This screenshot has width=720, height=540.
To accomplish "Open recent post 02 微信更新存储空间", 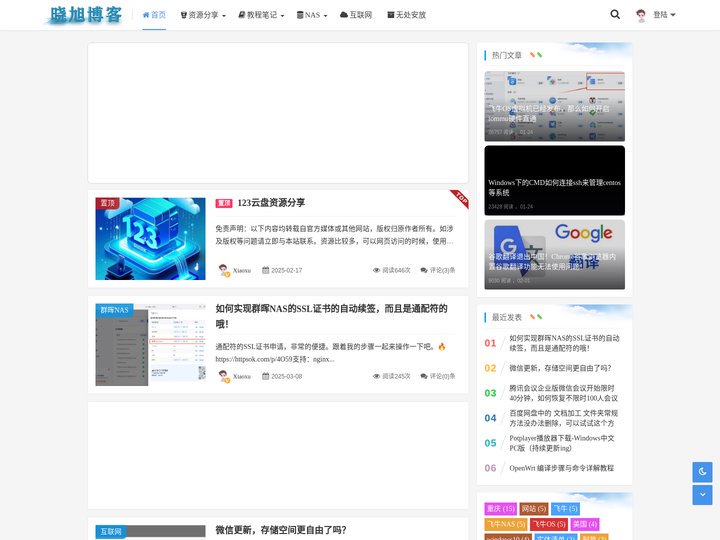I will click(560, 368).
